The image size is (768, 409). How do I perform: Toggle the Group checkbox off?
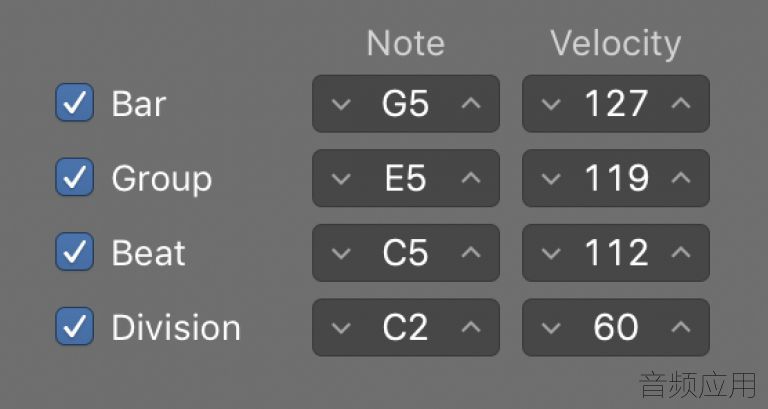coord(74,177)
